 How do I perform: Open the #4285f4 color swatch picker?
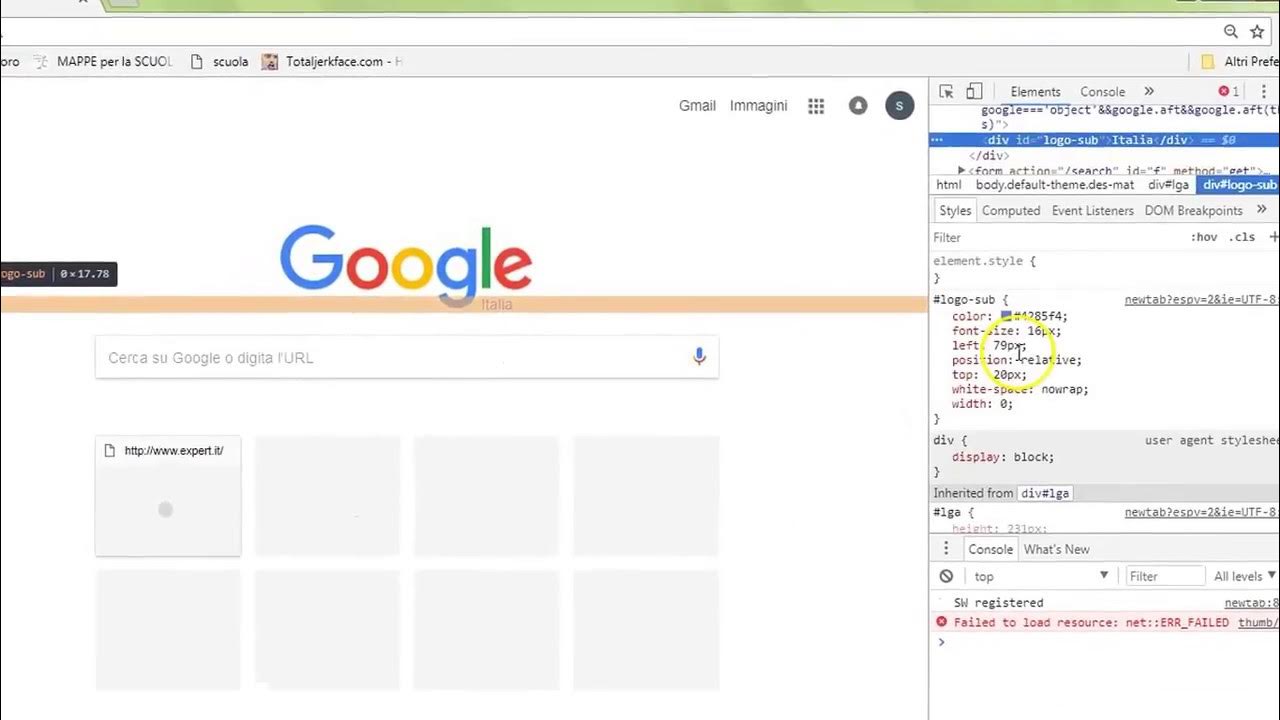pyautogui.click(x=1006, y=316)
